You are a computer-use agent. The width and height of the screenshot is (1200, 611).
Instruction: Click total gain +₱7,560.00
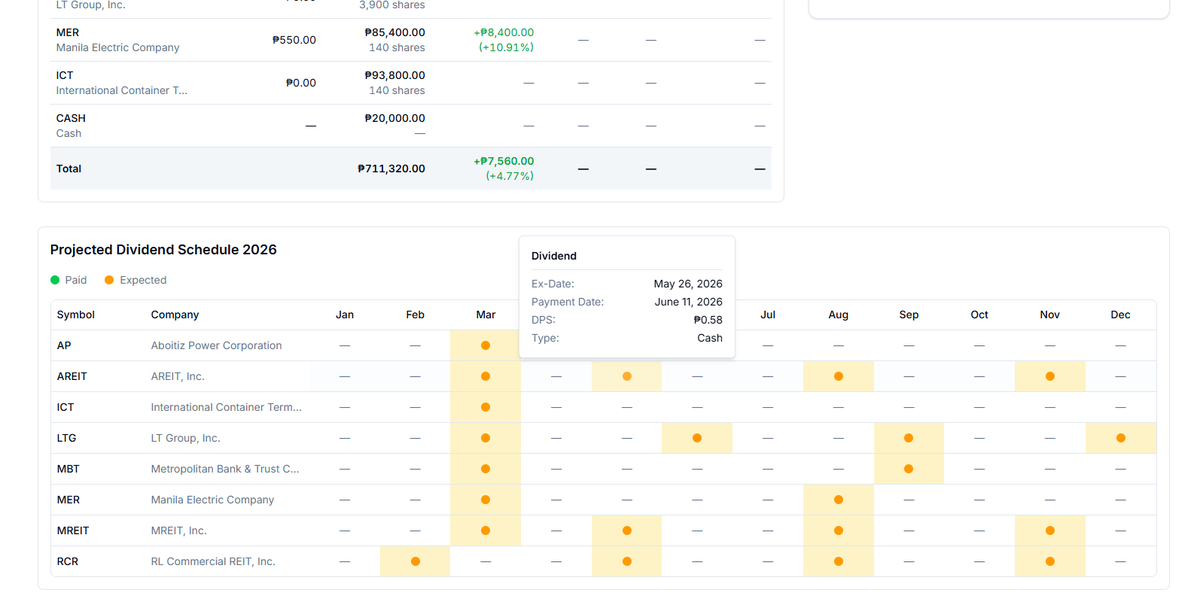point(503,161)
